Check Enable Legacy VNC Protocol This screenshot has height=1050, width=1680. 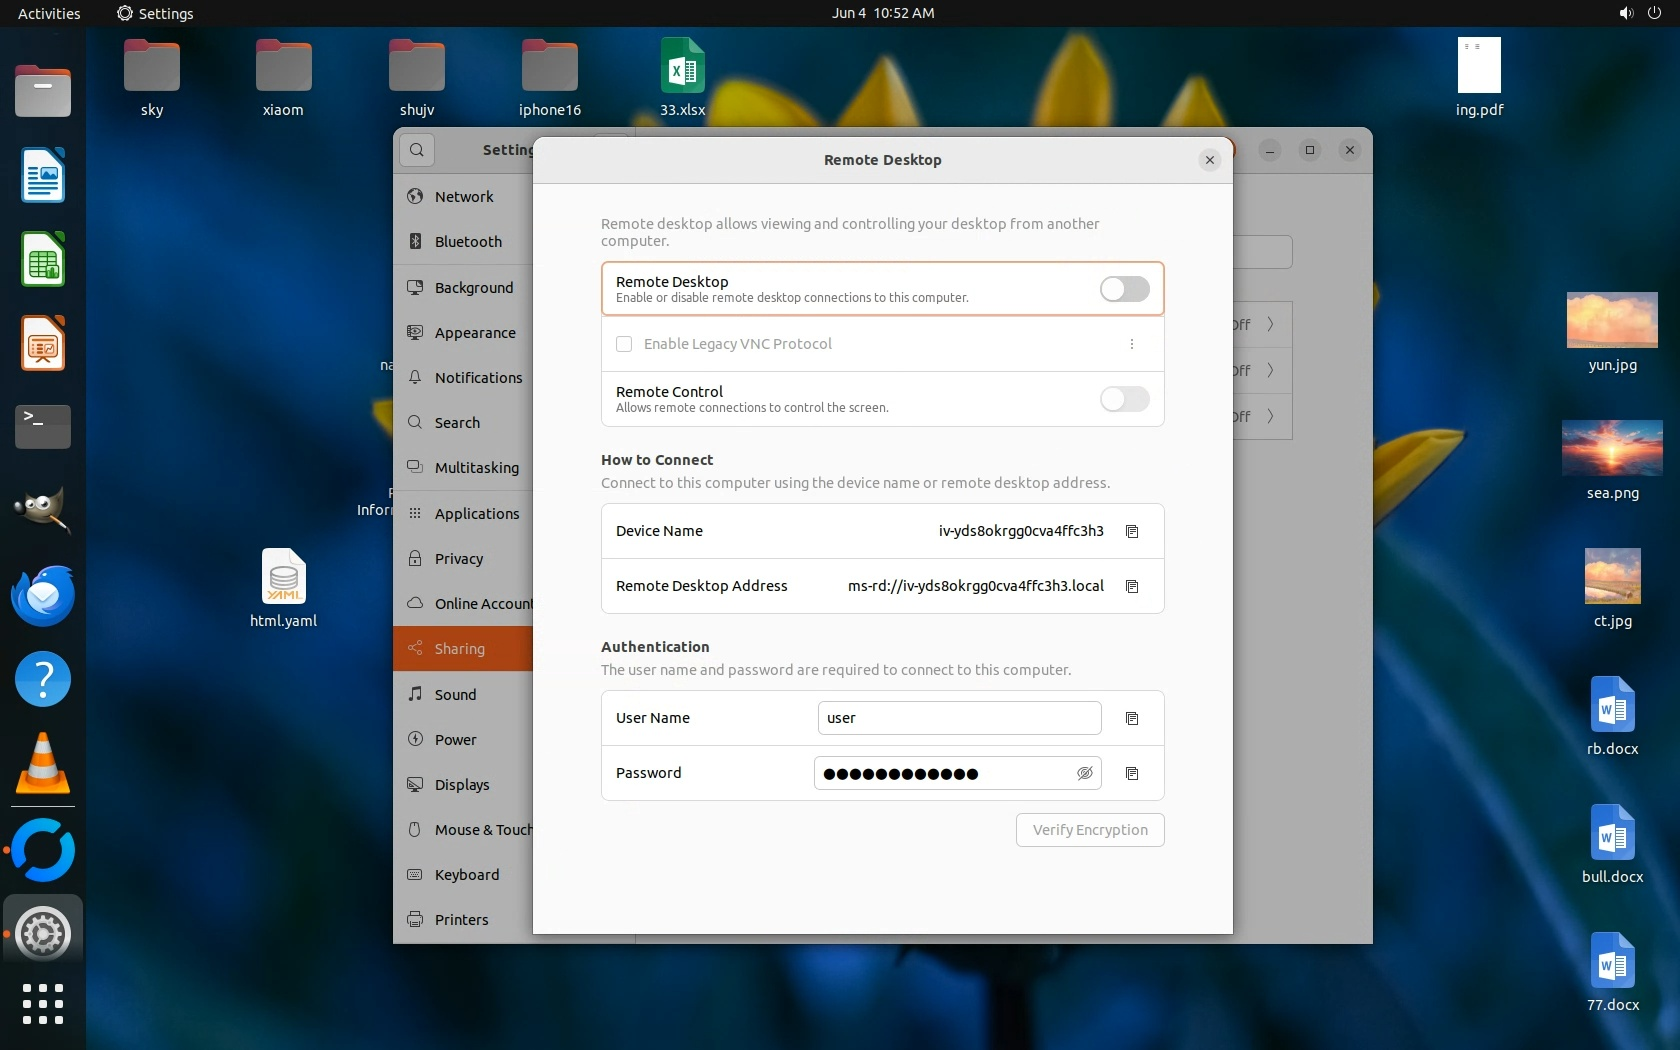pyautogui.click(x=624, y=344)
